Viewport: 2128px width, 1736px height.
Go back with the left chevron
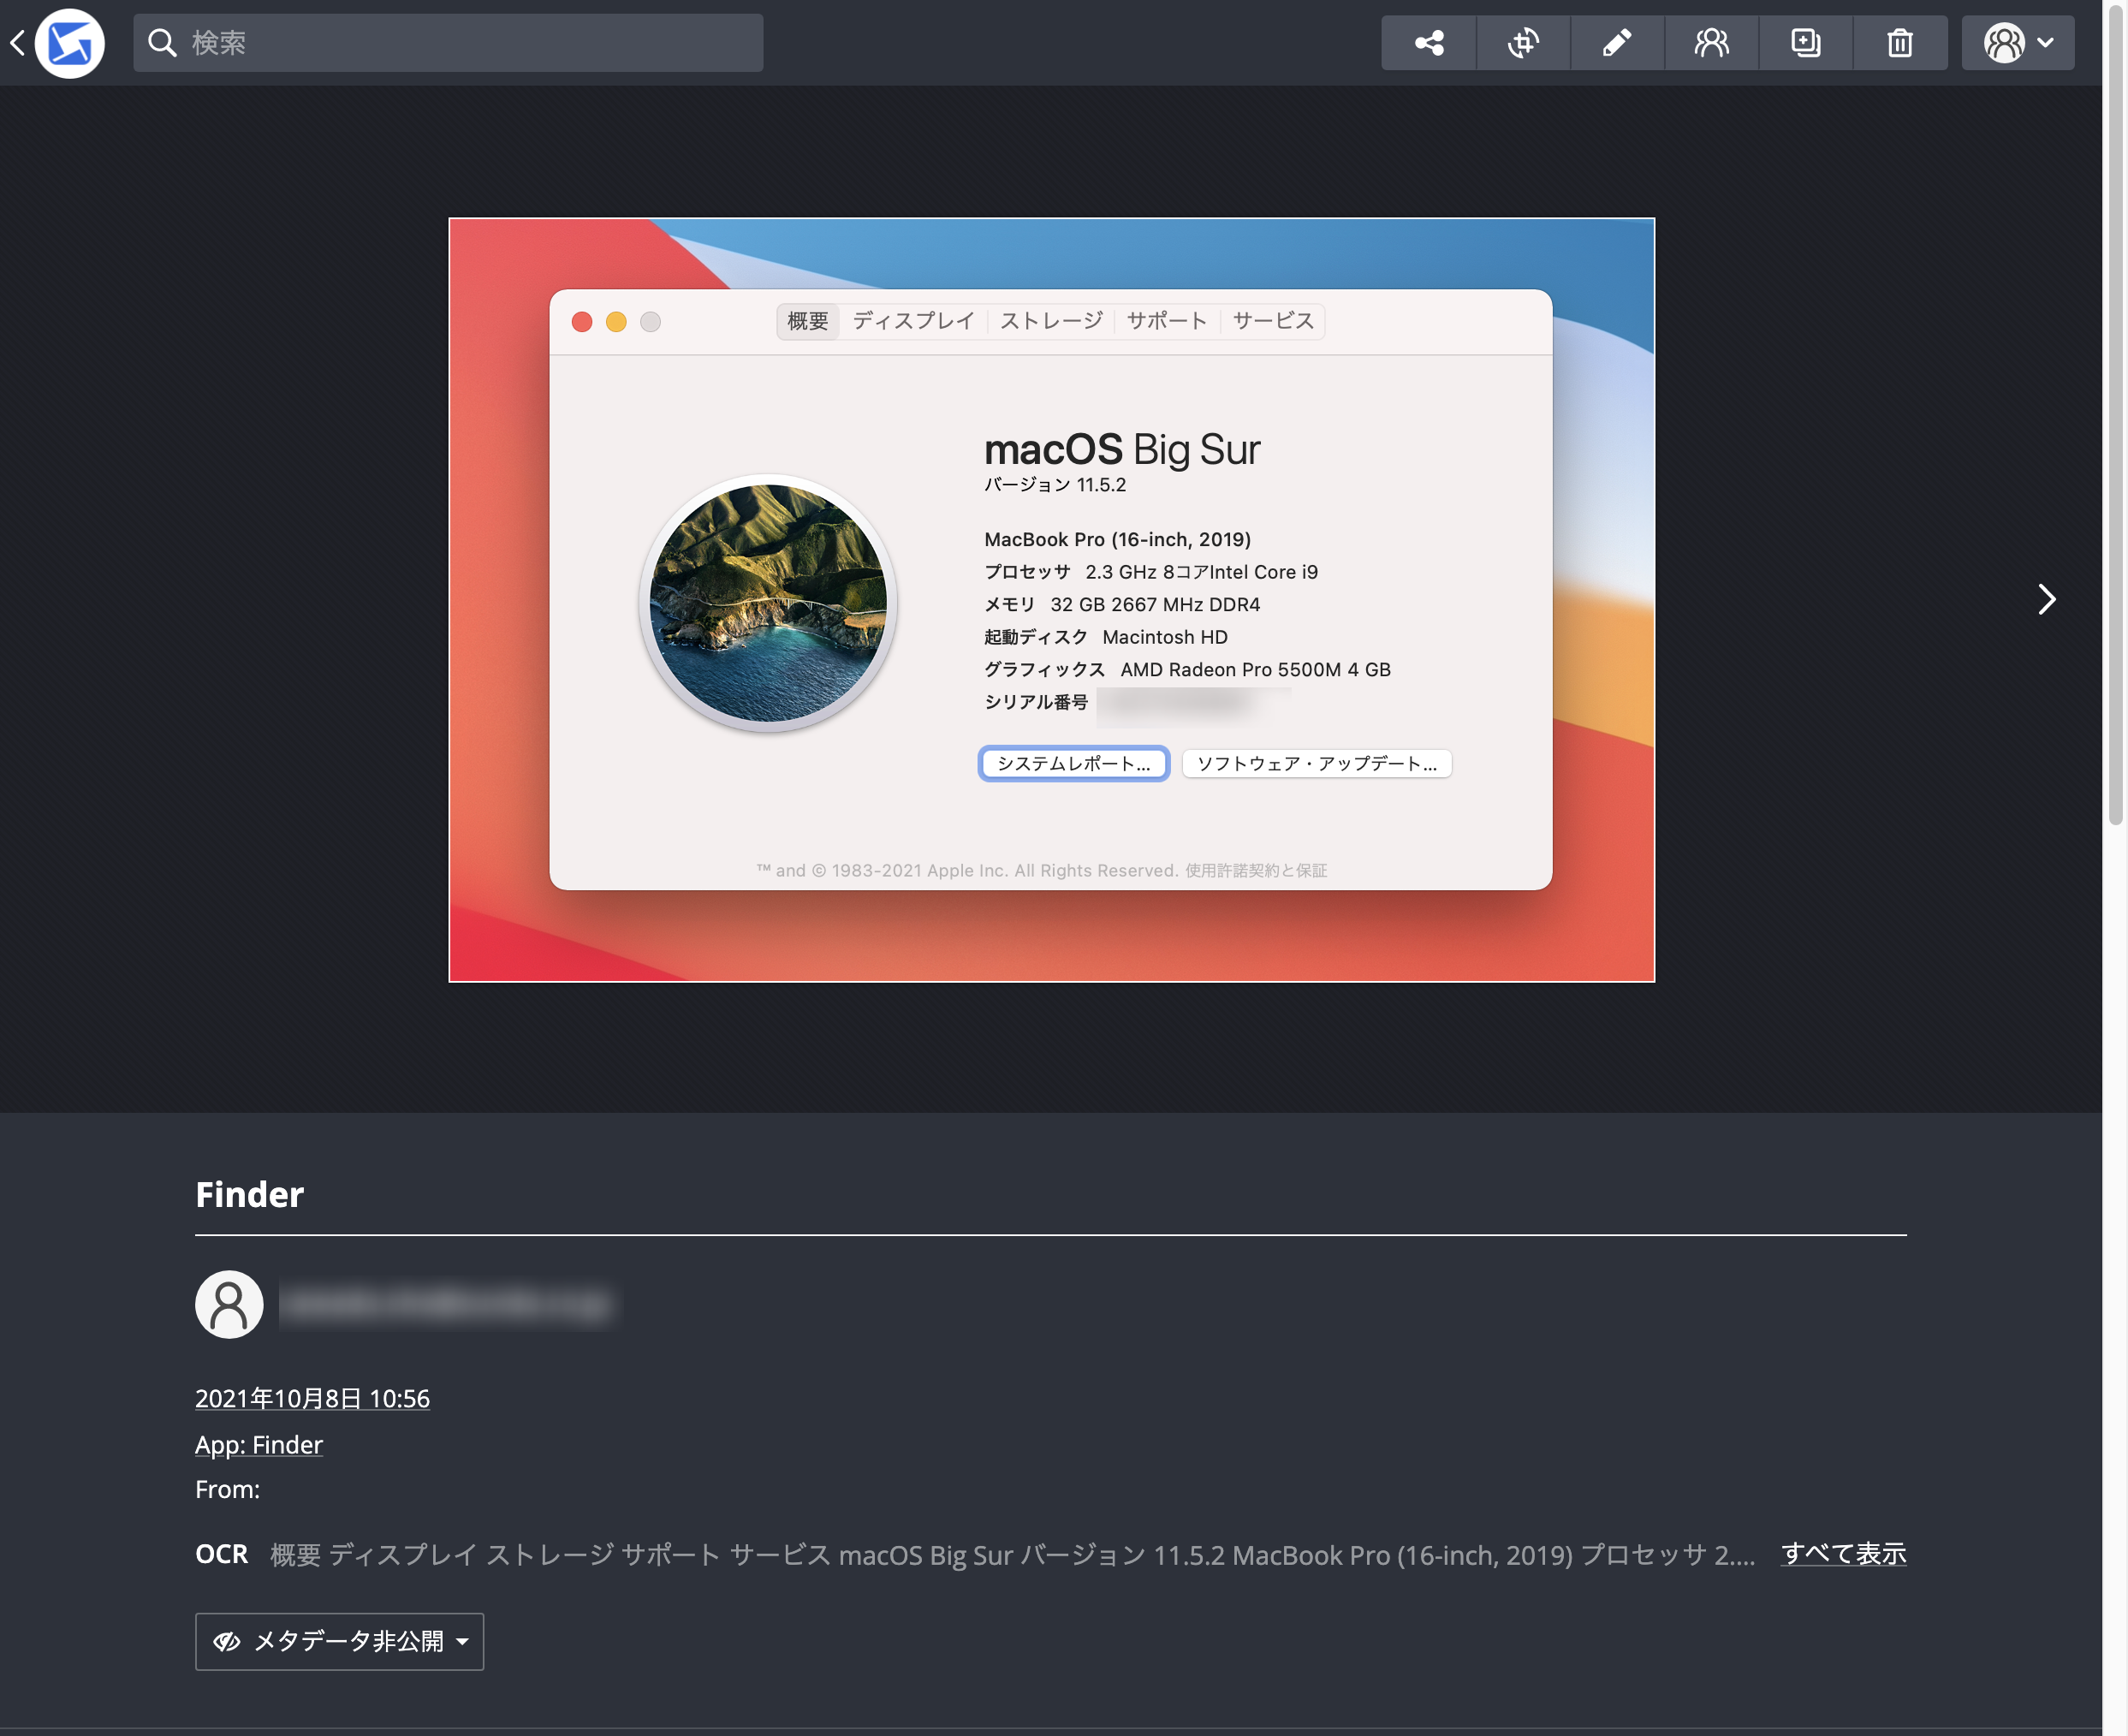(x=17, y=43)
